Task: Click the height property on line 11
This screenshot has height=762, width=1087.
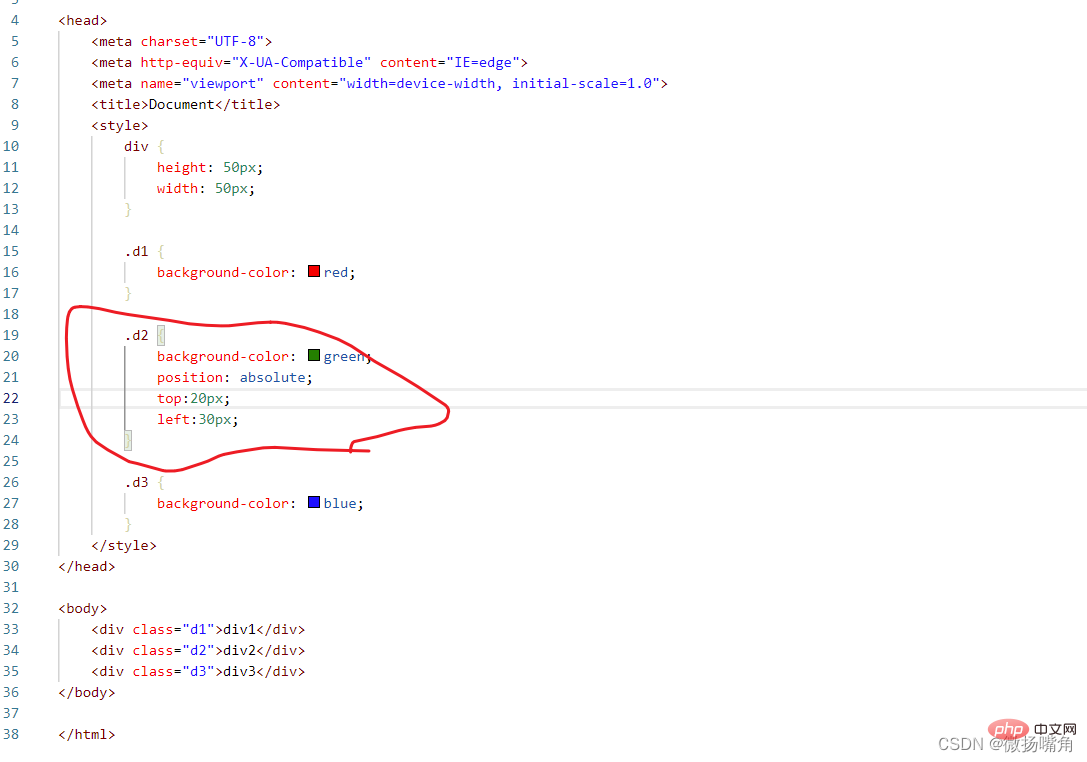Action: (182, 167)
